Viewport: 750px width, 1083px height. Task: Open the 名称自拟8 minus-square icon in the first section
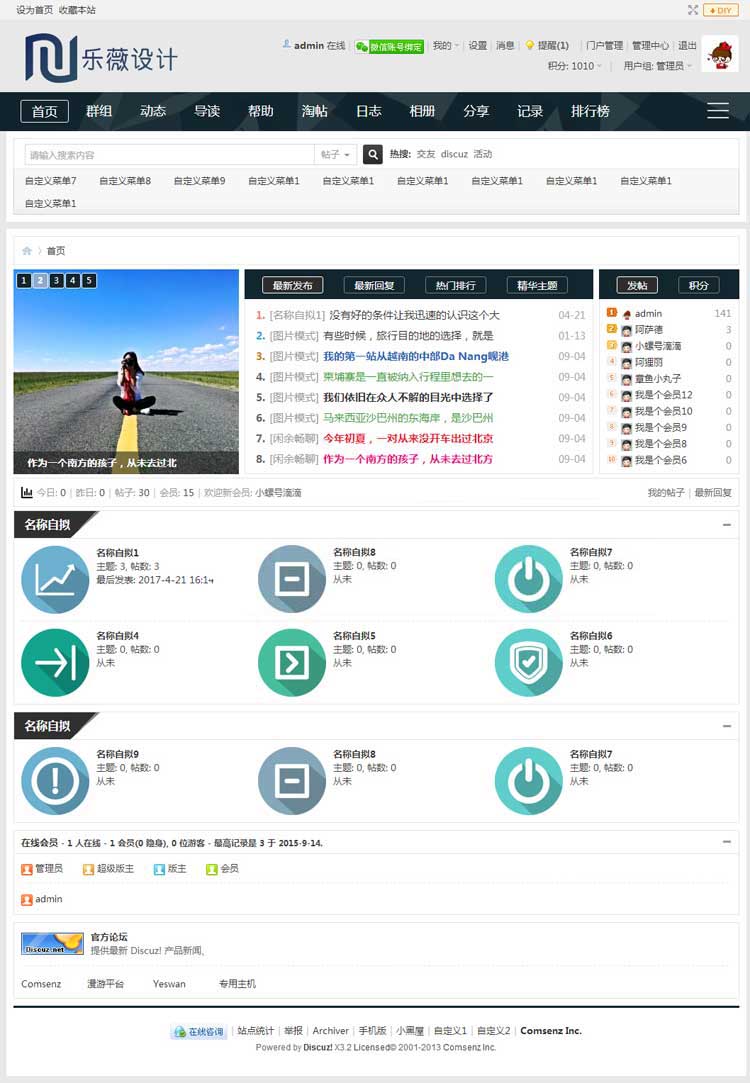(292, 579)
